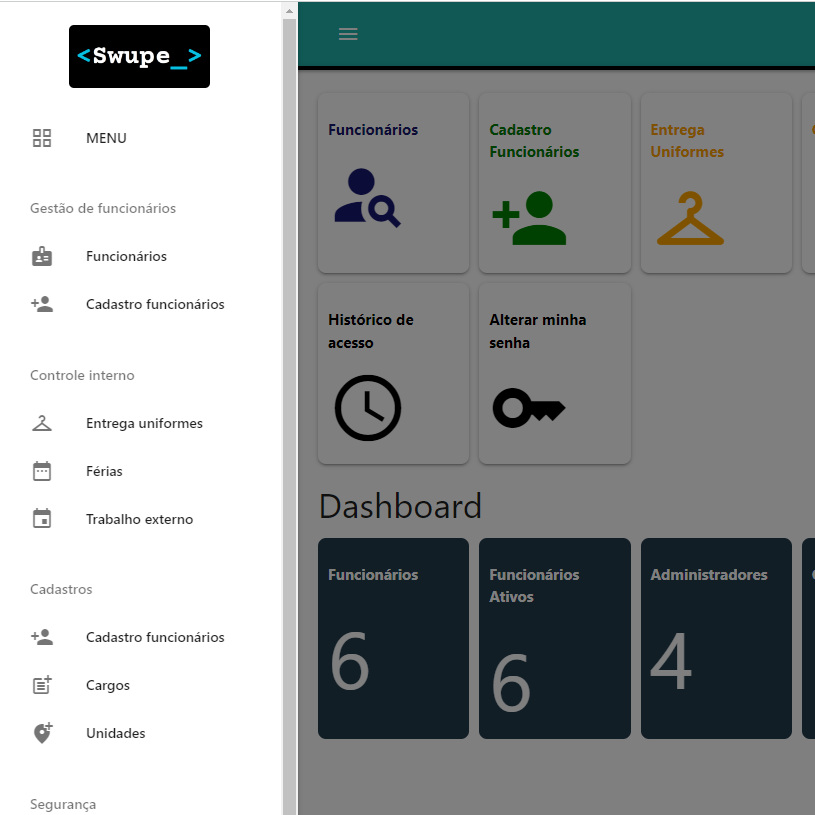Open Funcionários under Gestão de funcionários
This screenshot has width=815, height=815.
[126, 257]
